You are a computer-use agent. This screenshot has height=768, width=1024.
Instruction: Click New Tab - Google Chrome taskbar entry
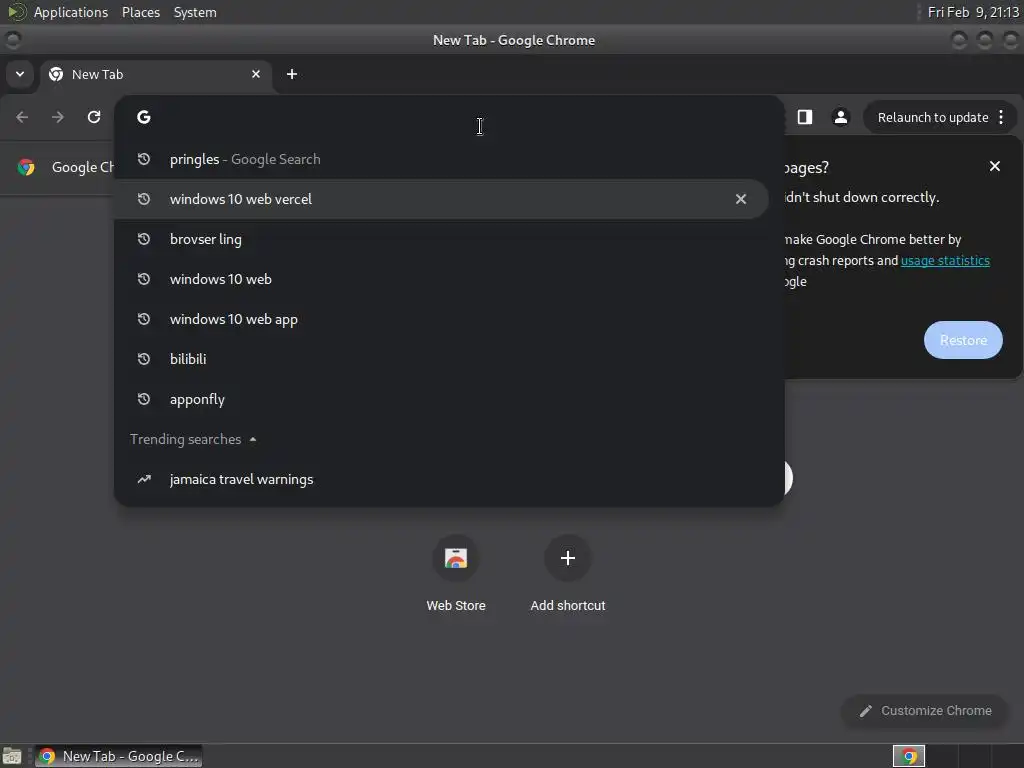118,756
